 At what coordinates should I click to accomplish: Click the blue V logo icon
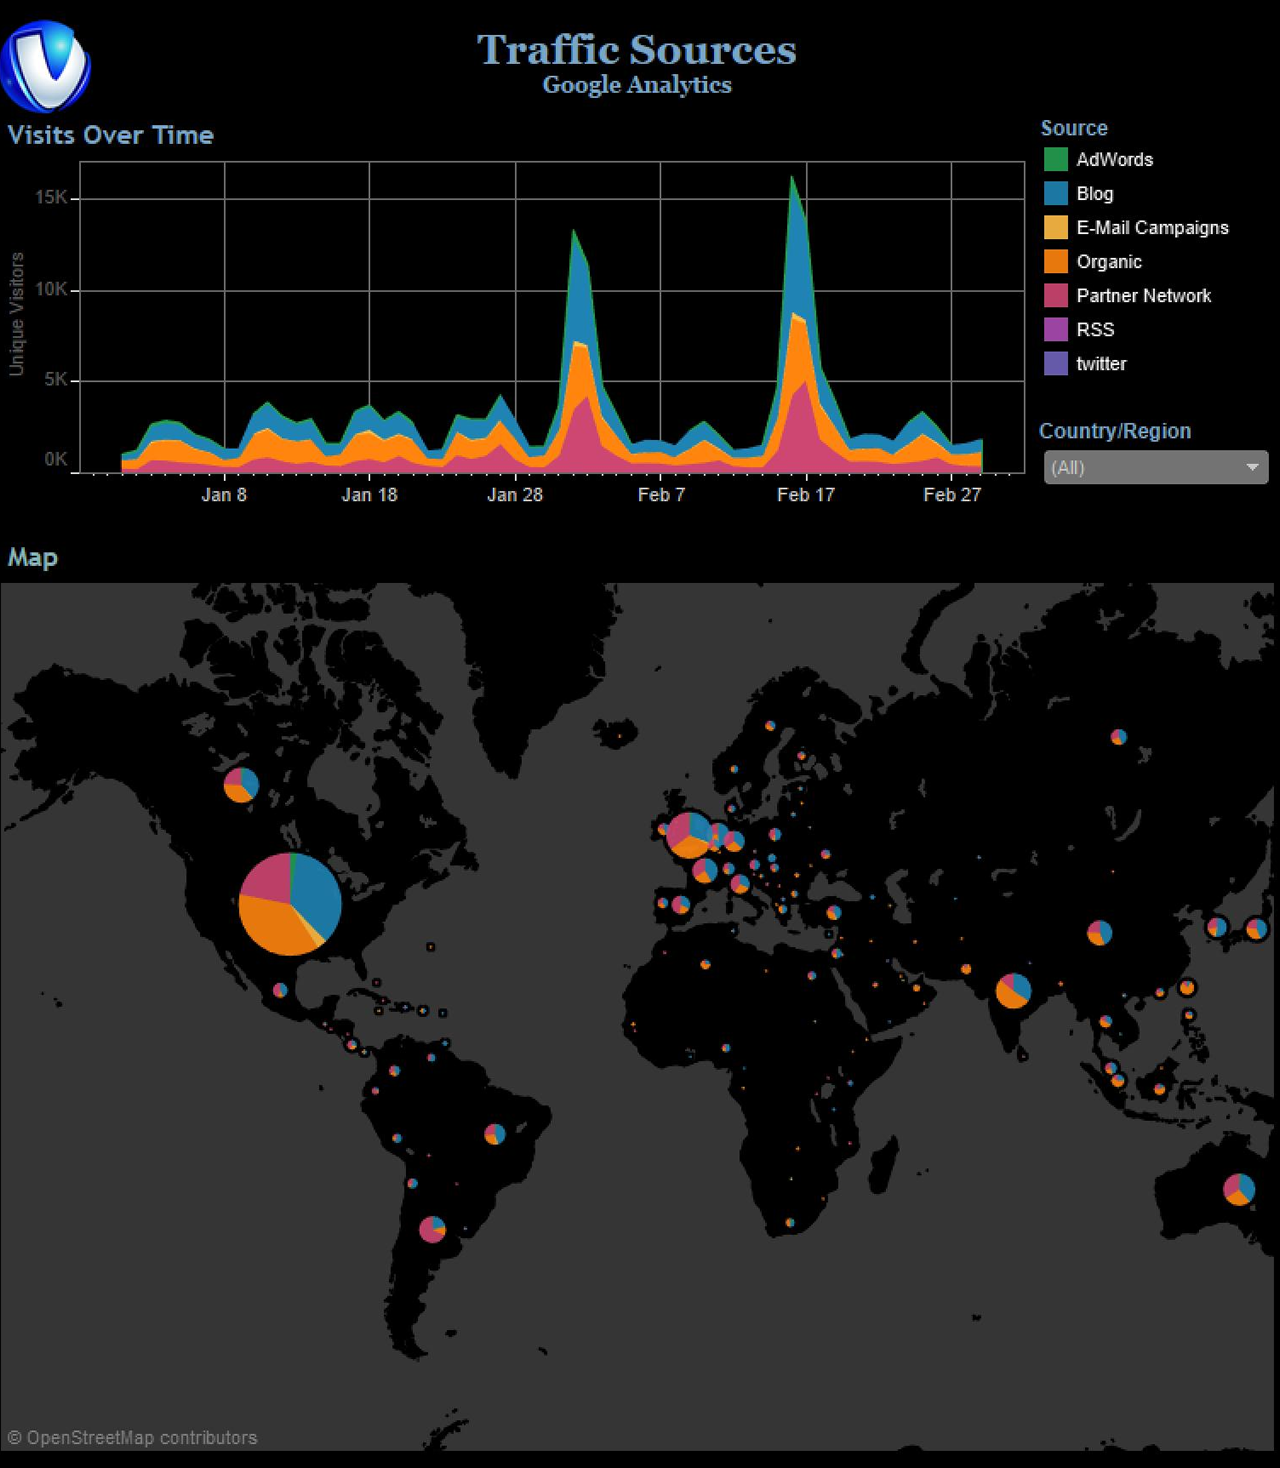click(x=46, y=66)
